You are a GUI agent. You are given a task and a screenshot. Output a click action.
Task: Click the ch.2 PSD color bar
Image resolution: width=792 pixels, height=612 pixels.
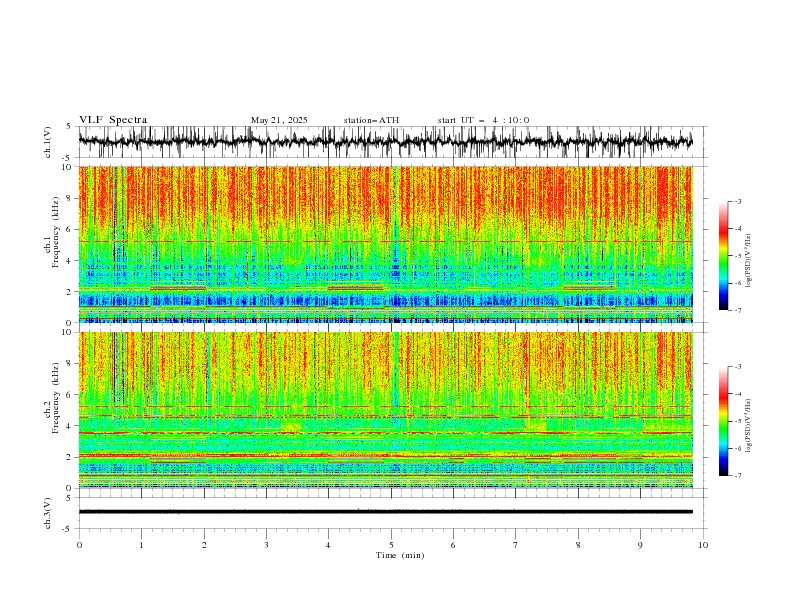click(x=723, y=421)
